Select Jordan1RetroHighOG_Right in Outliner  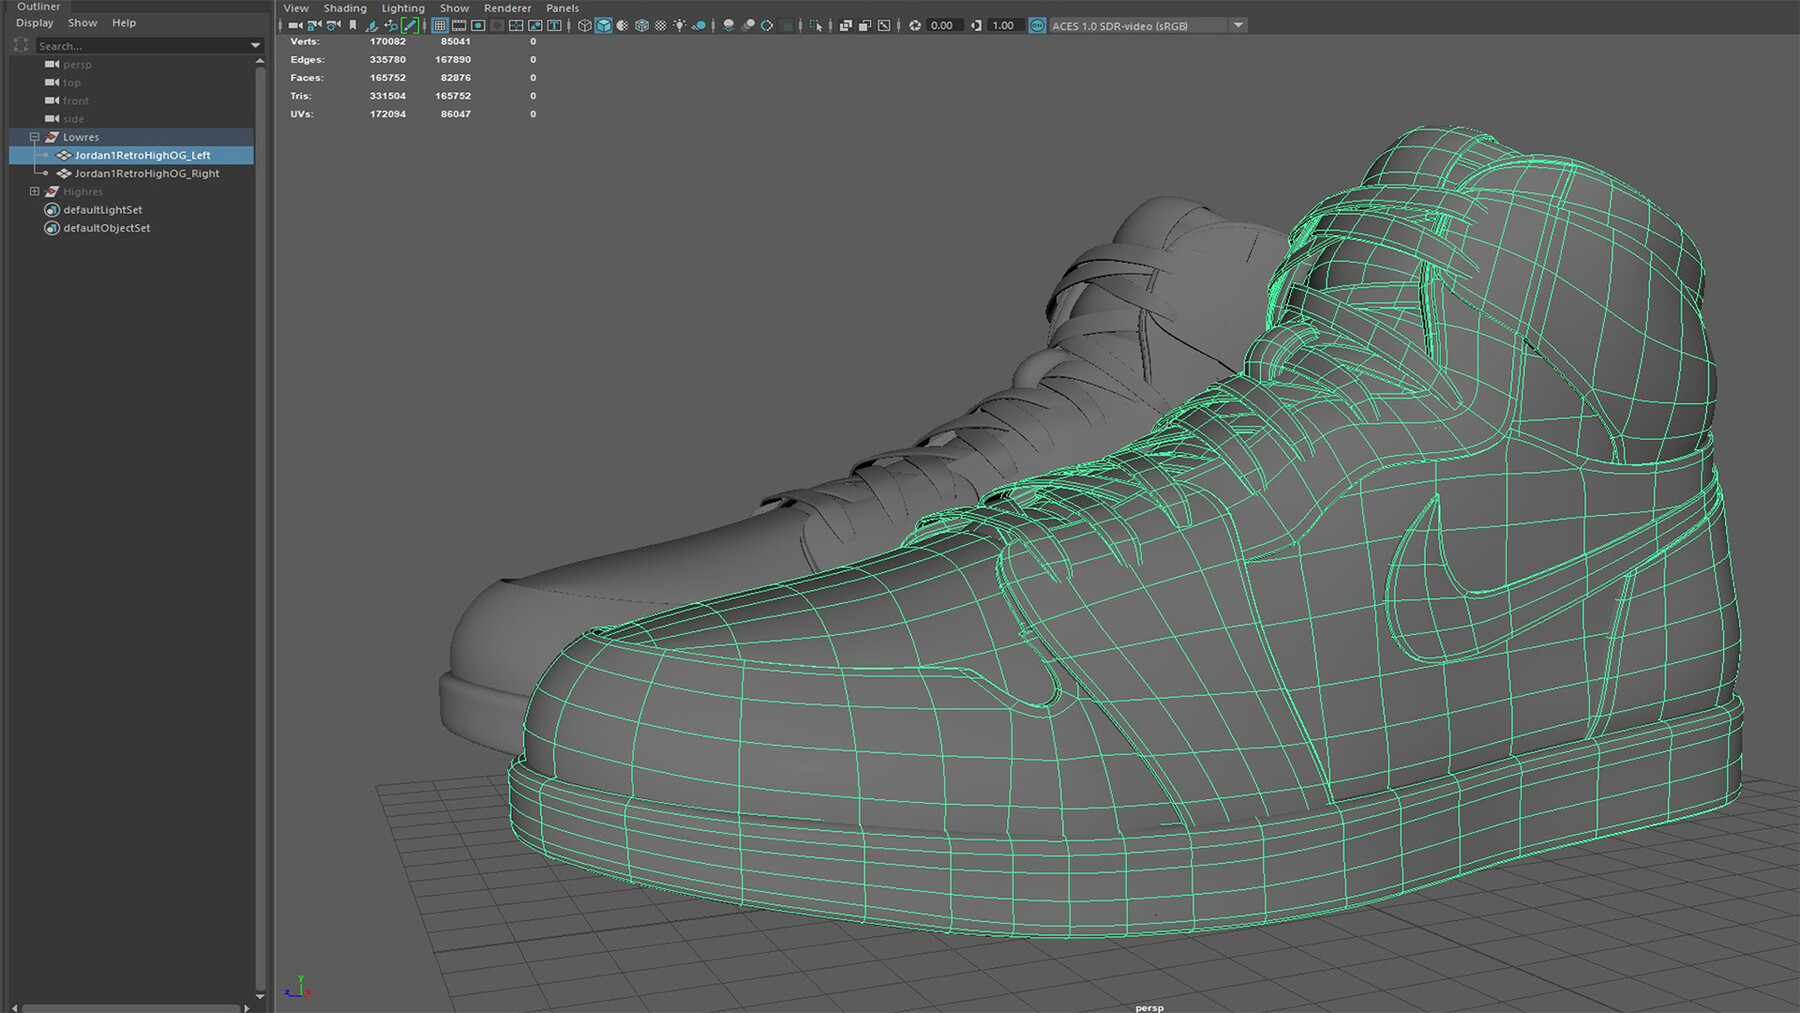(146, 173)
